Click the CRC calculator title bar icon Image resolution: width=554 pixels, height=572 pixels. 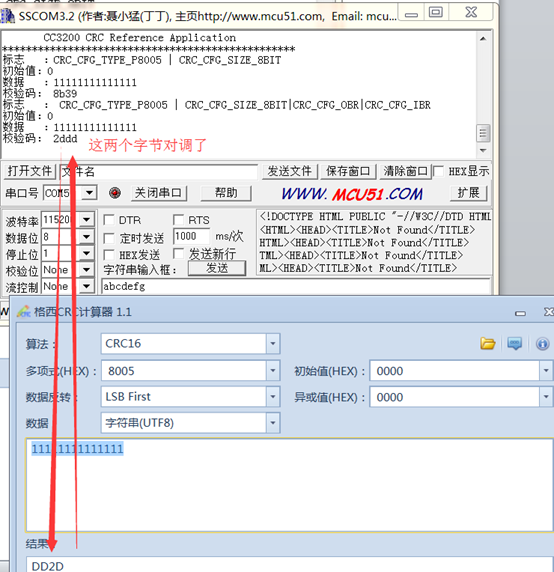[24, 312]
